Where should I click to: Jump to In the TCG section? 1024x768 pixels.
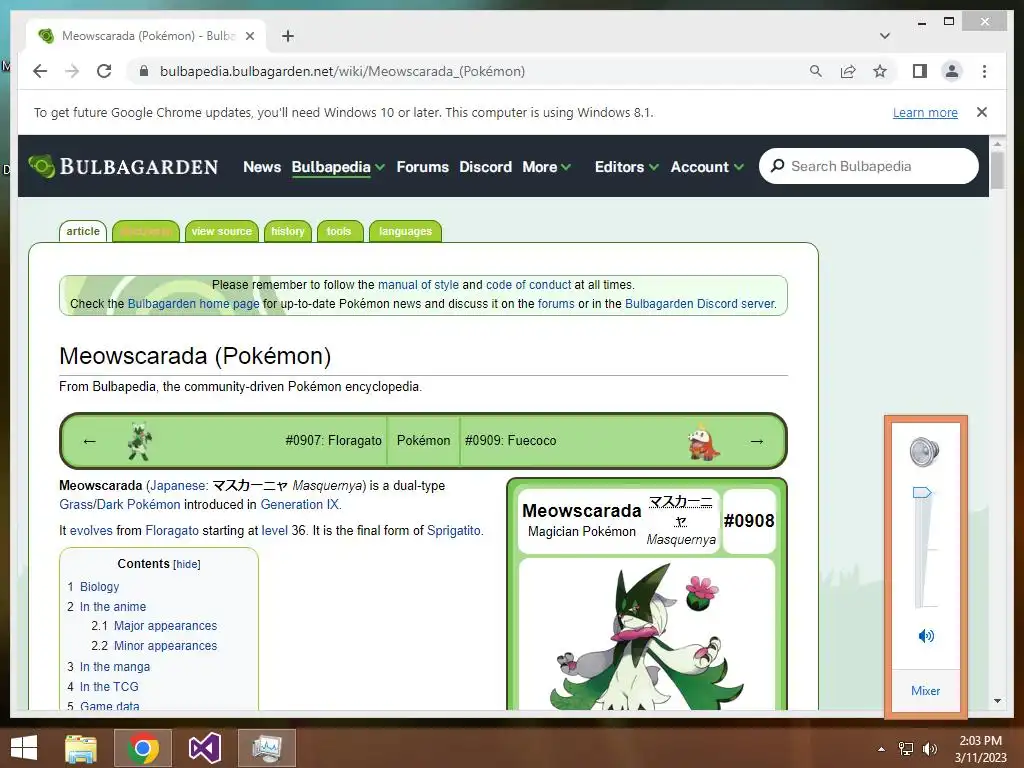[109, 686]
